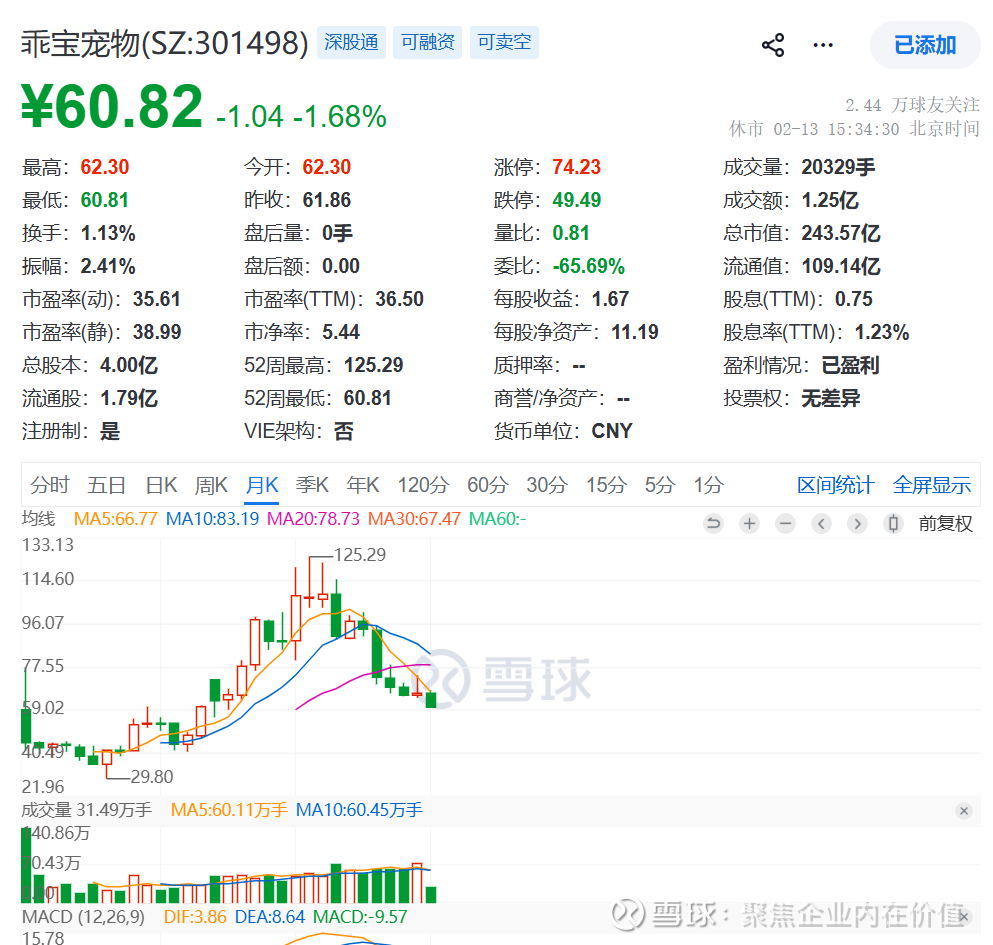Click the MA10:83.19 moving average label
This screenshot has height=945, width=993.
pyautogui.click(x=212, y=519)
